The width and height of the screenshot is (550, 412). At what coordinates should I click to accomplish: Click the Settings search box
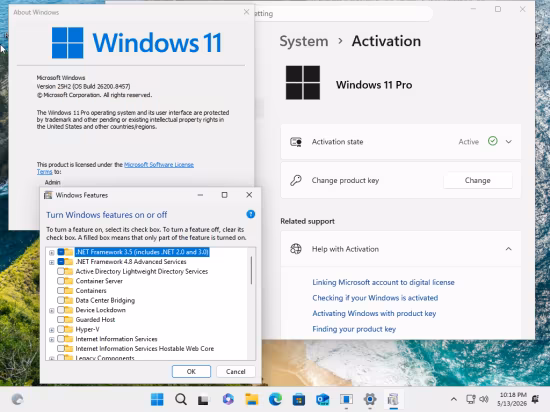pyautogui.click(x=343, y=13)
